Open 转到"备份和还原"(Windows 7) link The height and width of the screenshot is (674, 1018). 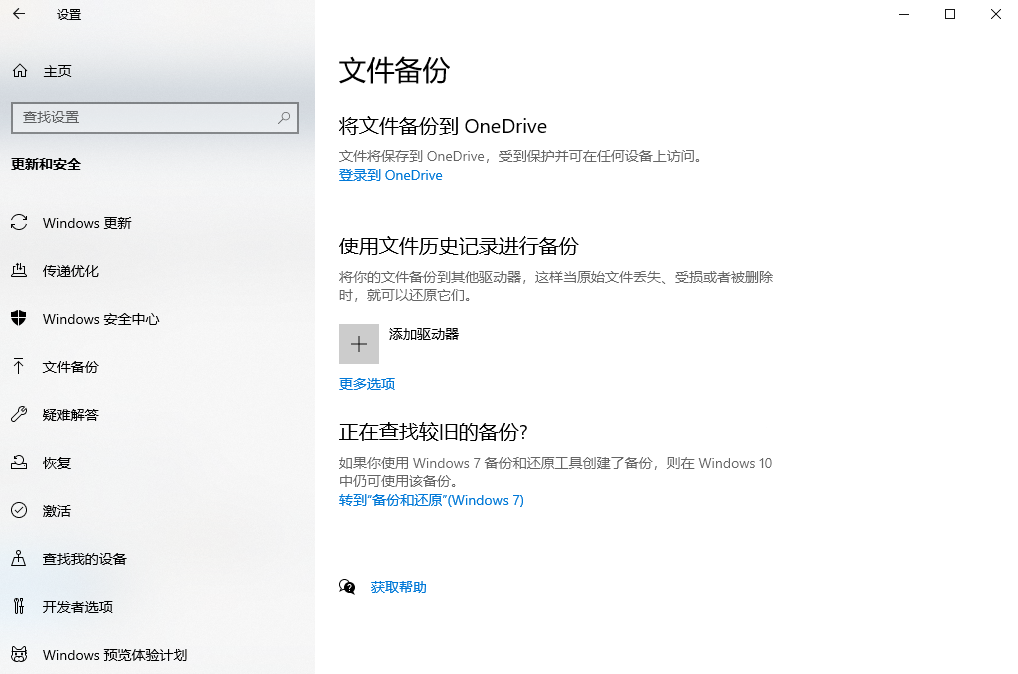point(429,500)
